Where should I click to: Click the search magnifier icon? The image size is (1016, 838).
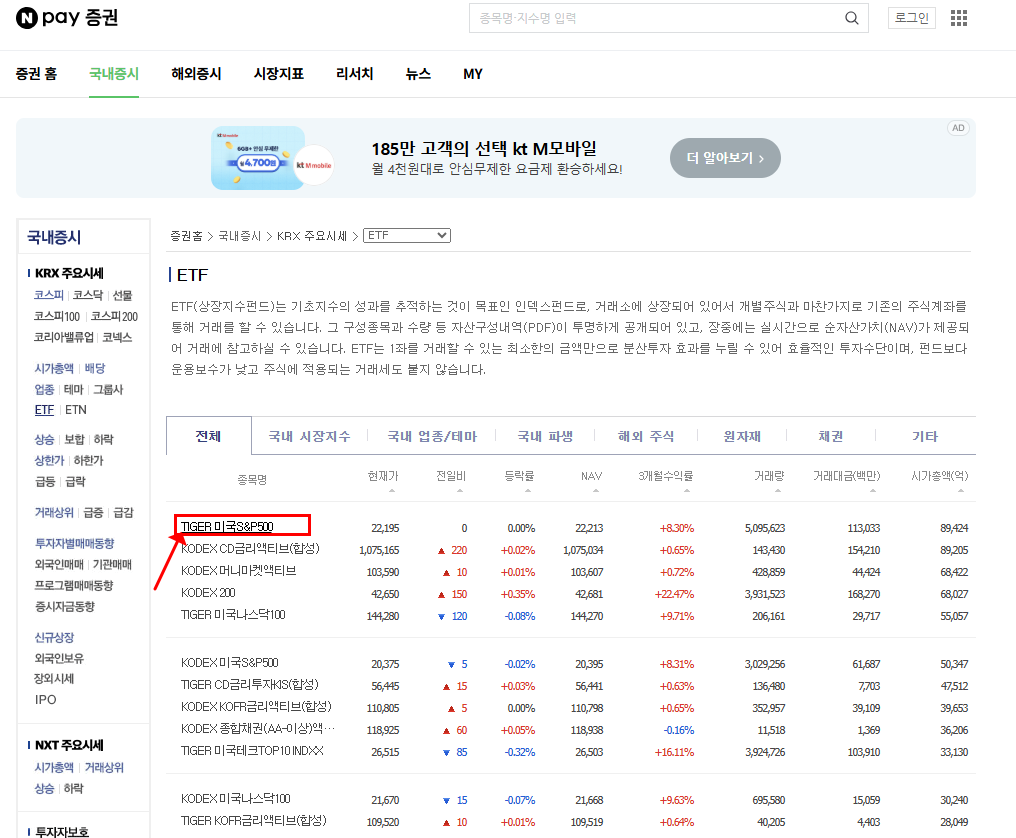click(851, 18)
